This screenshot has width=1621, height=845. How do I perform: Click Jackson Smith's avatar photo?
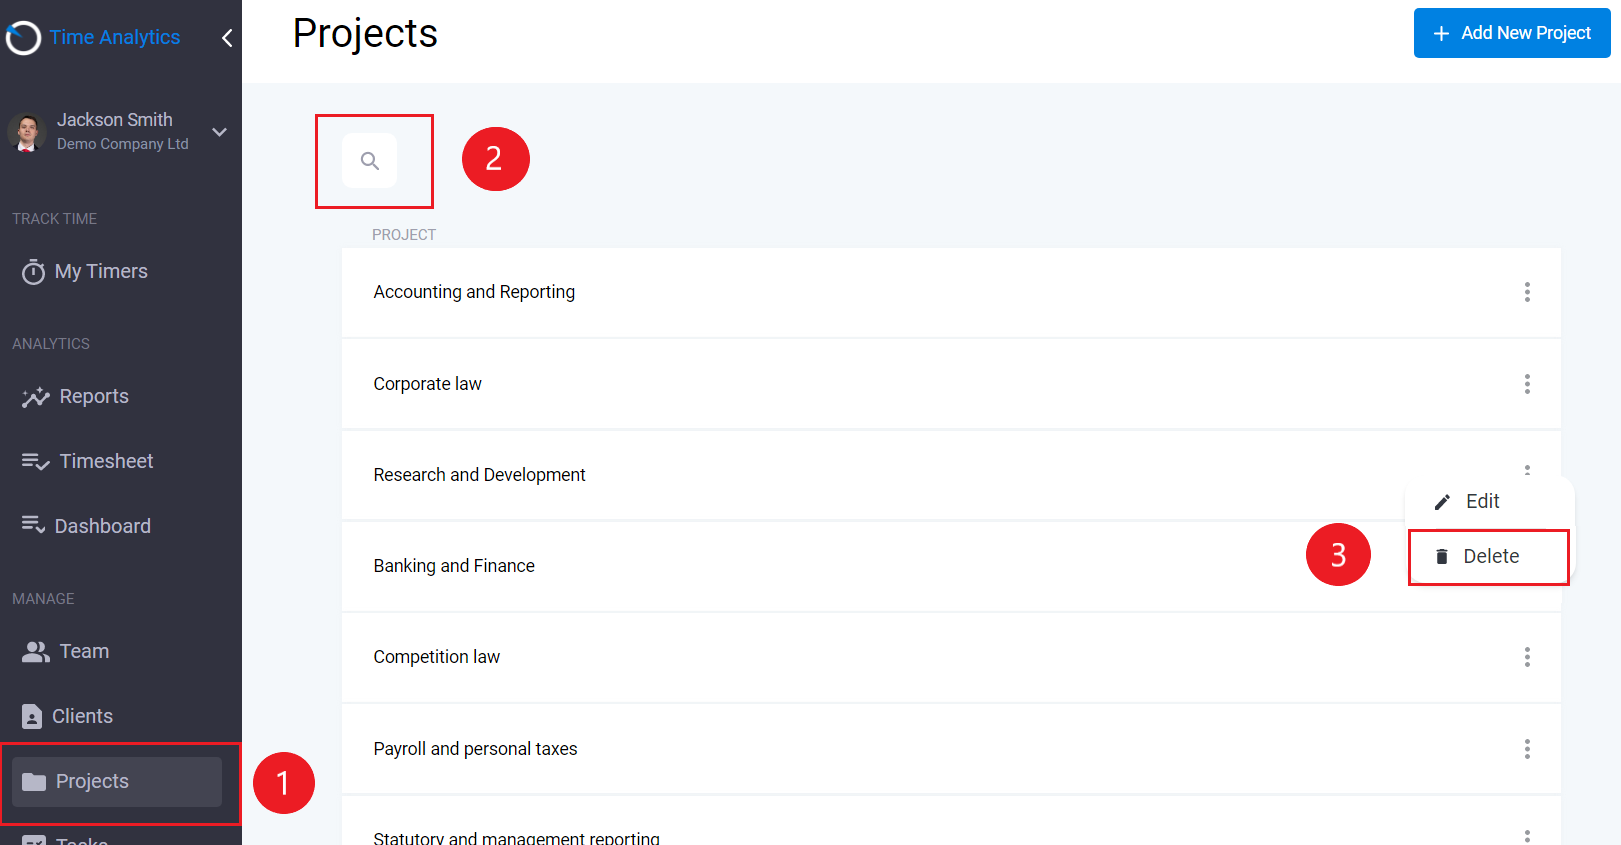click(x=27, y=132)
